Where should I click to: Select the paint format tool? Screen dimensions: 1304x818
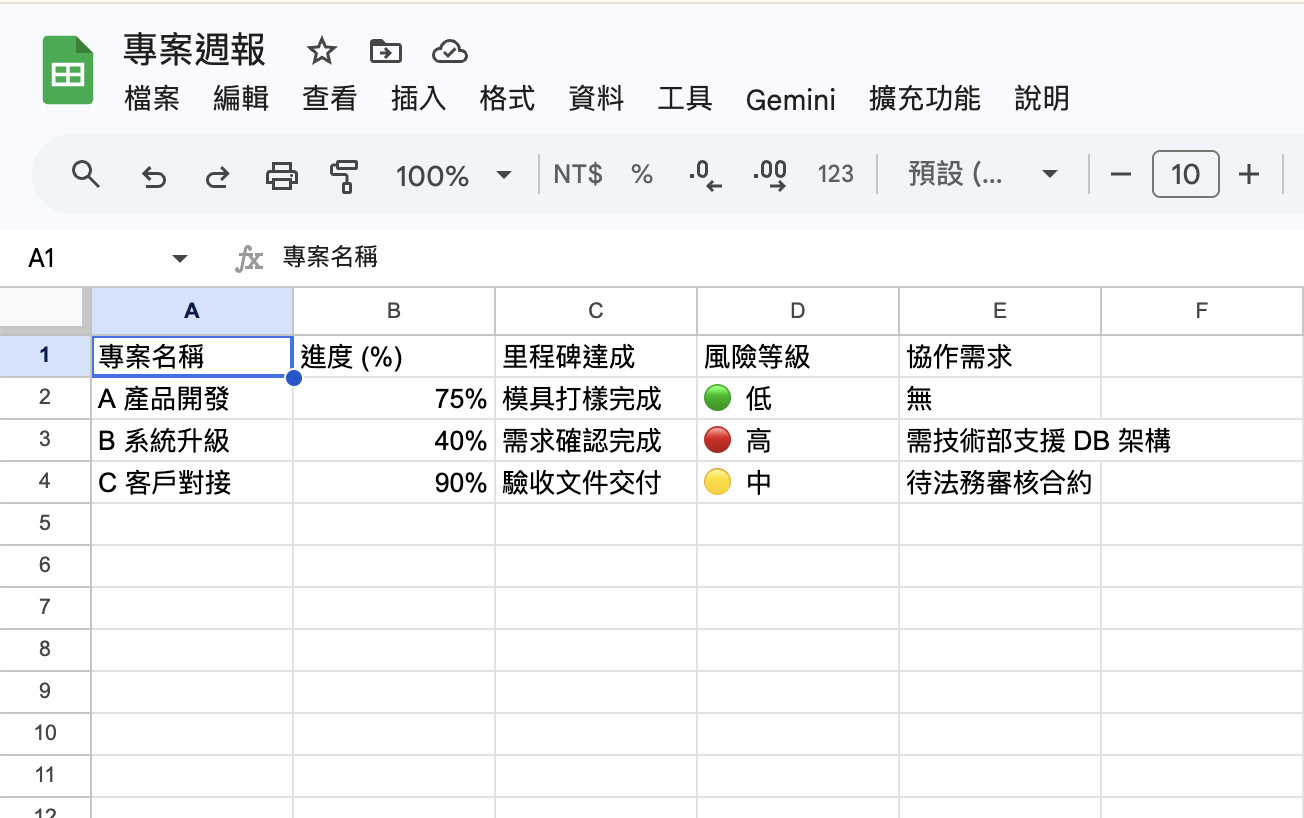pos(343,174)
